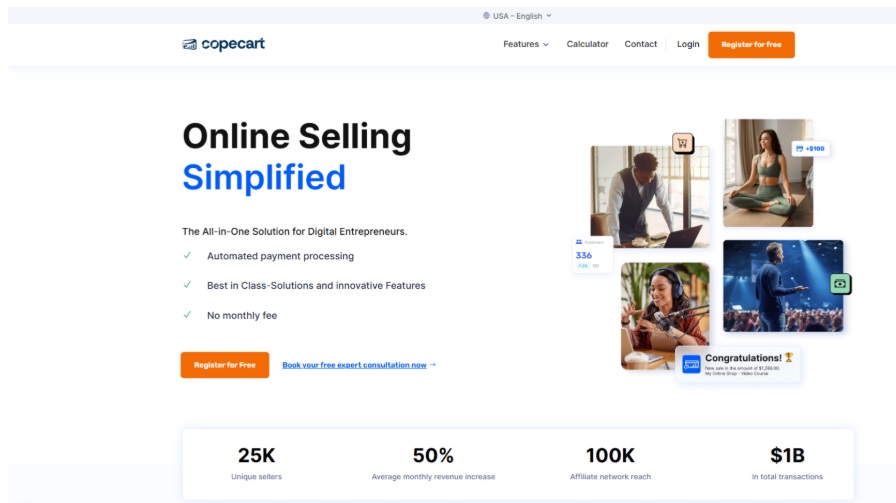Click the +$100 payment badge

coord(810,149)
